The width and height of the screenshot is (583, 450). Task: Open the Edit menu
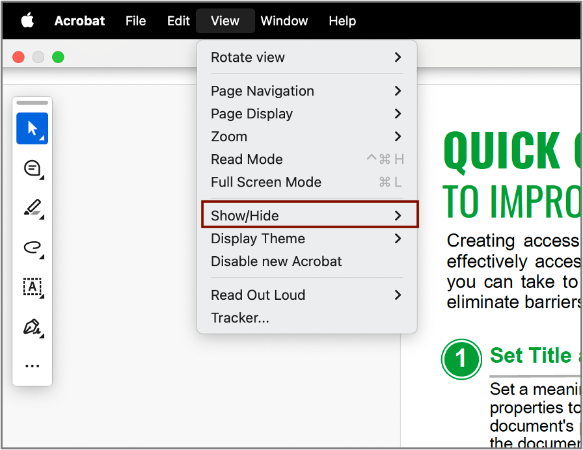pos(178,21)
